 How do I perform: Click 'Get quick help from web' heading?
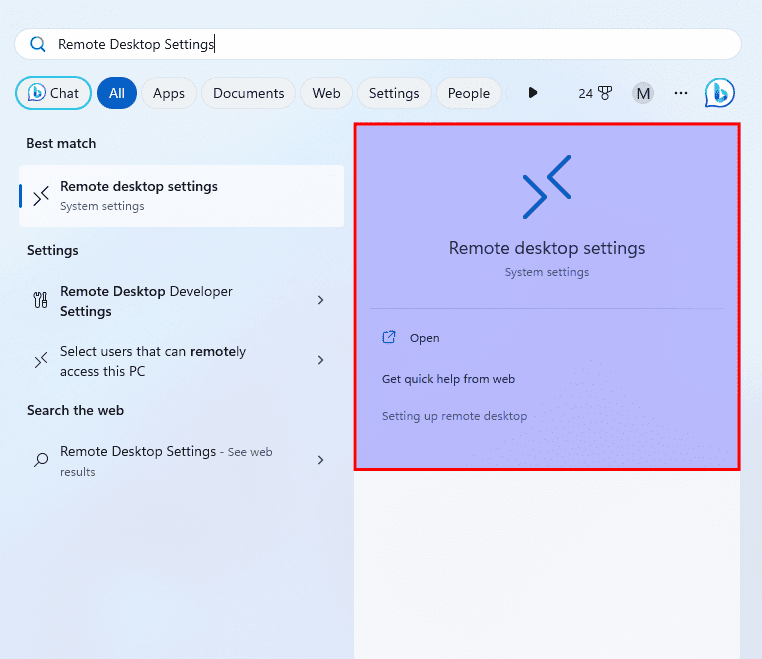tap(448, 379)
